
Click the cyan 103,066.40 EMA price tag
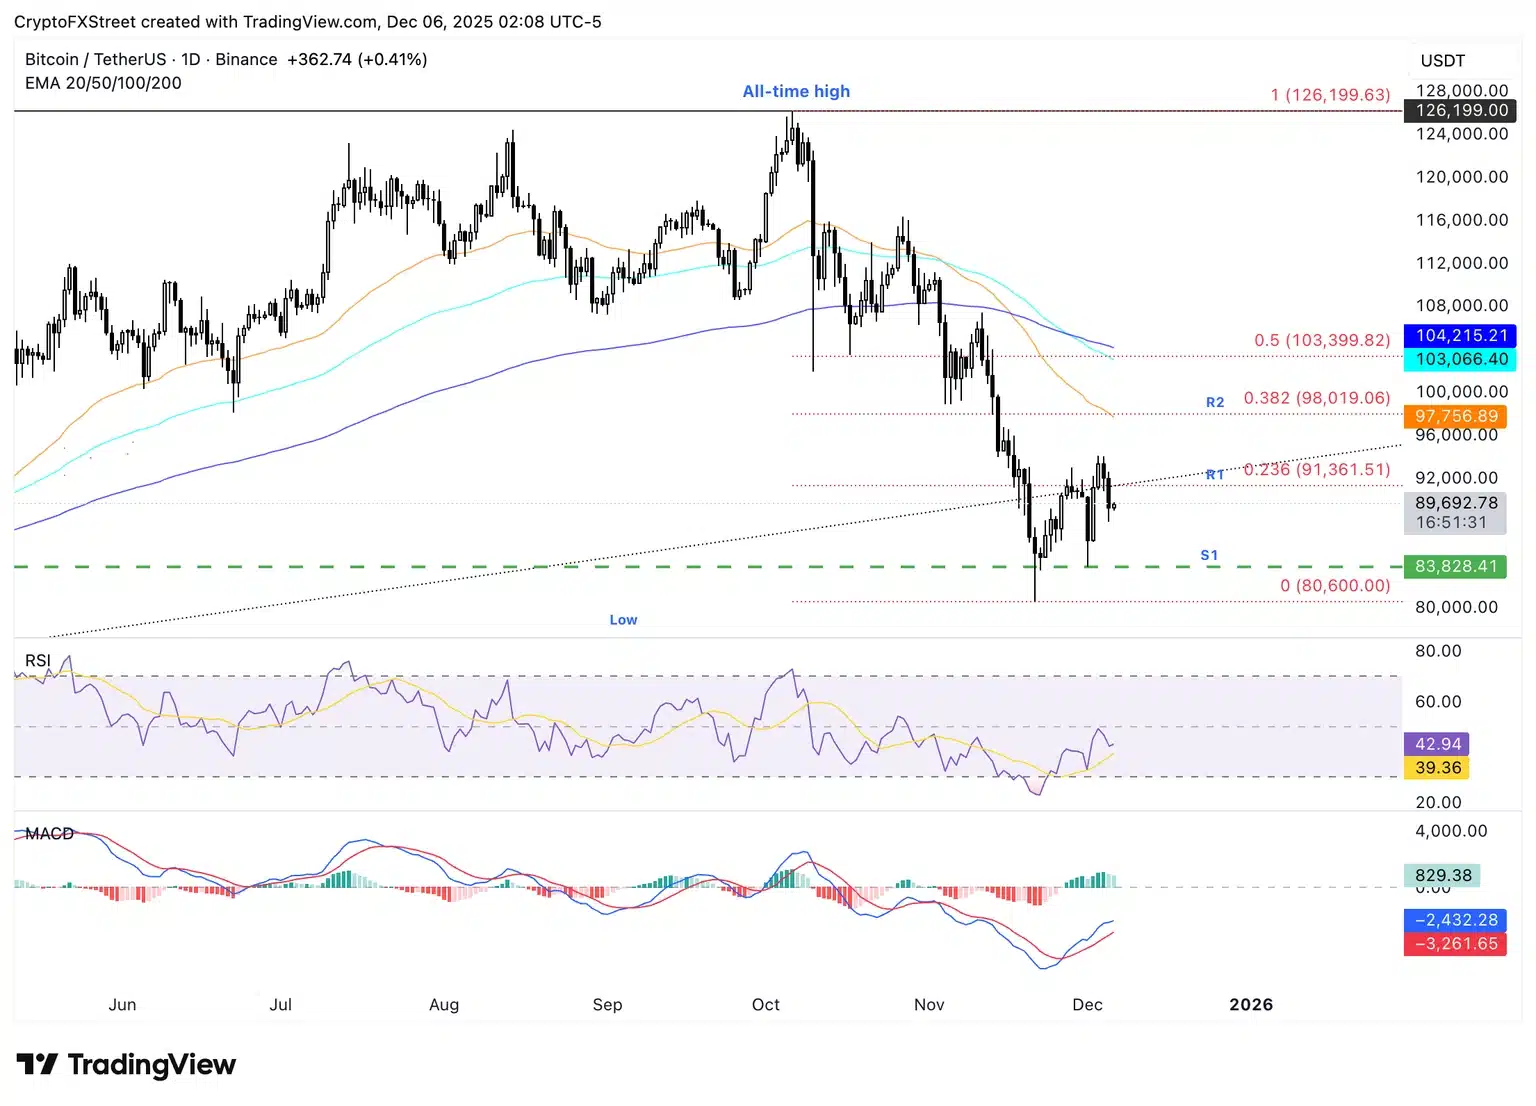pos(1460,359)
